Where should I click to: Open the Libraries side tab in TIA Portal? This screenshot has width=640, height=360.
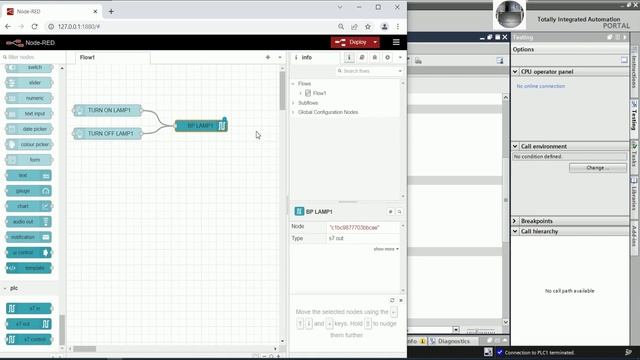point(634,195)
